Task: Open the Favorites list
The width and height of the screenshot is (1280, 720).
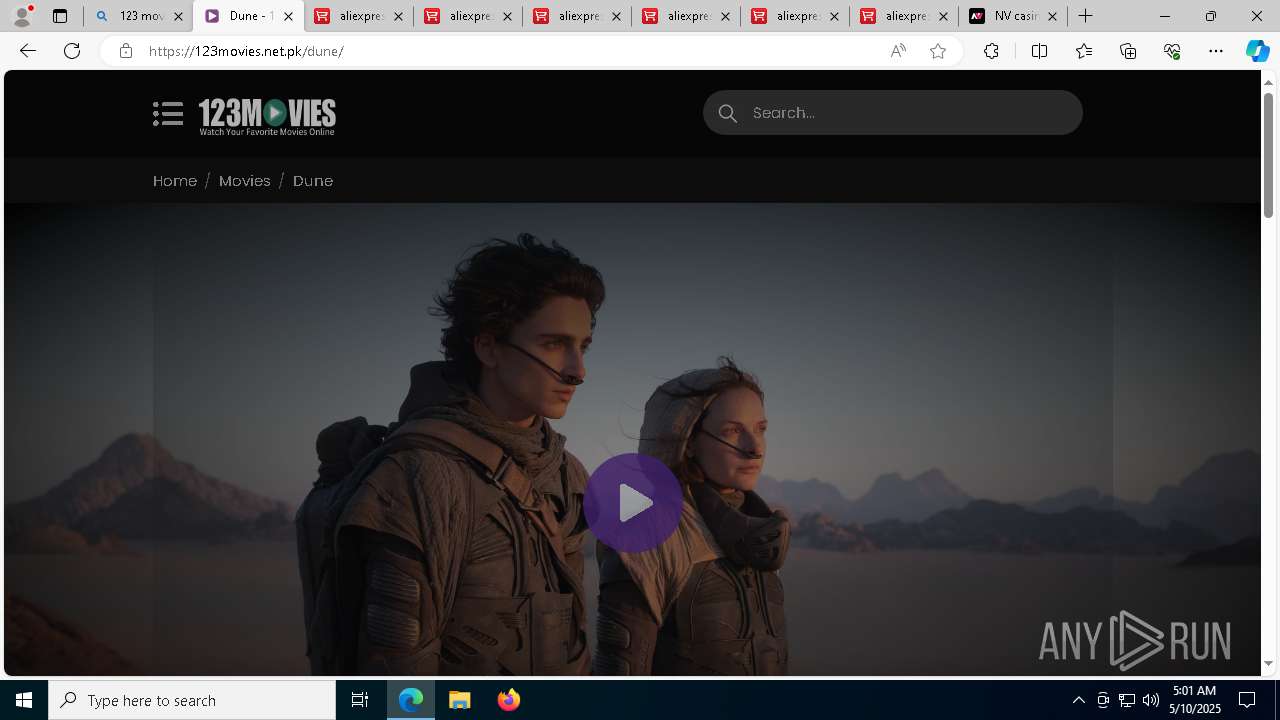Action: (x=1084, y=51)
